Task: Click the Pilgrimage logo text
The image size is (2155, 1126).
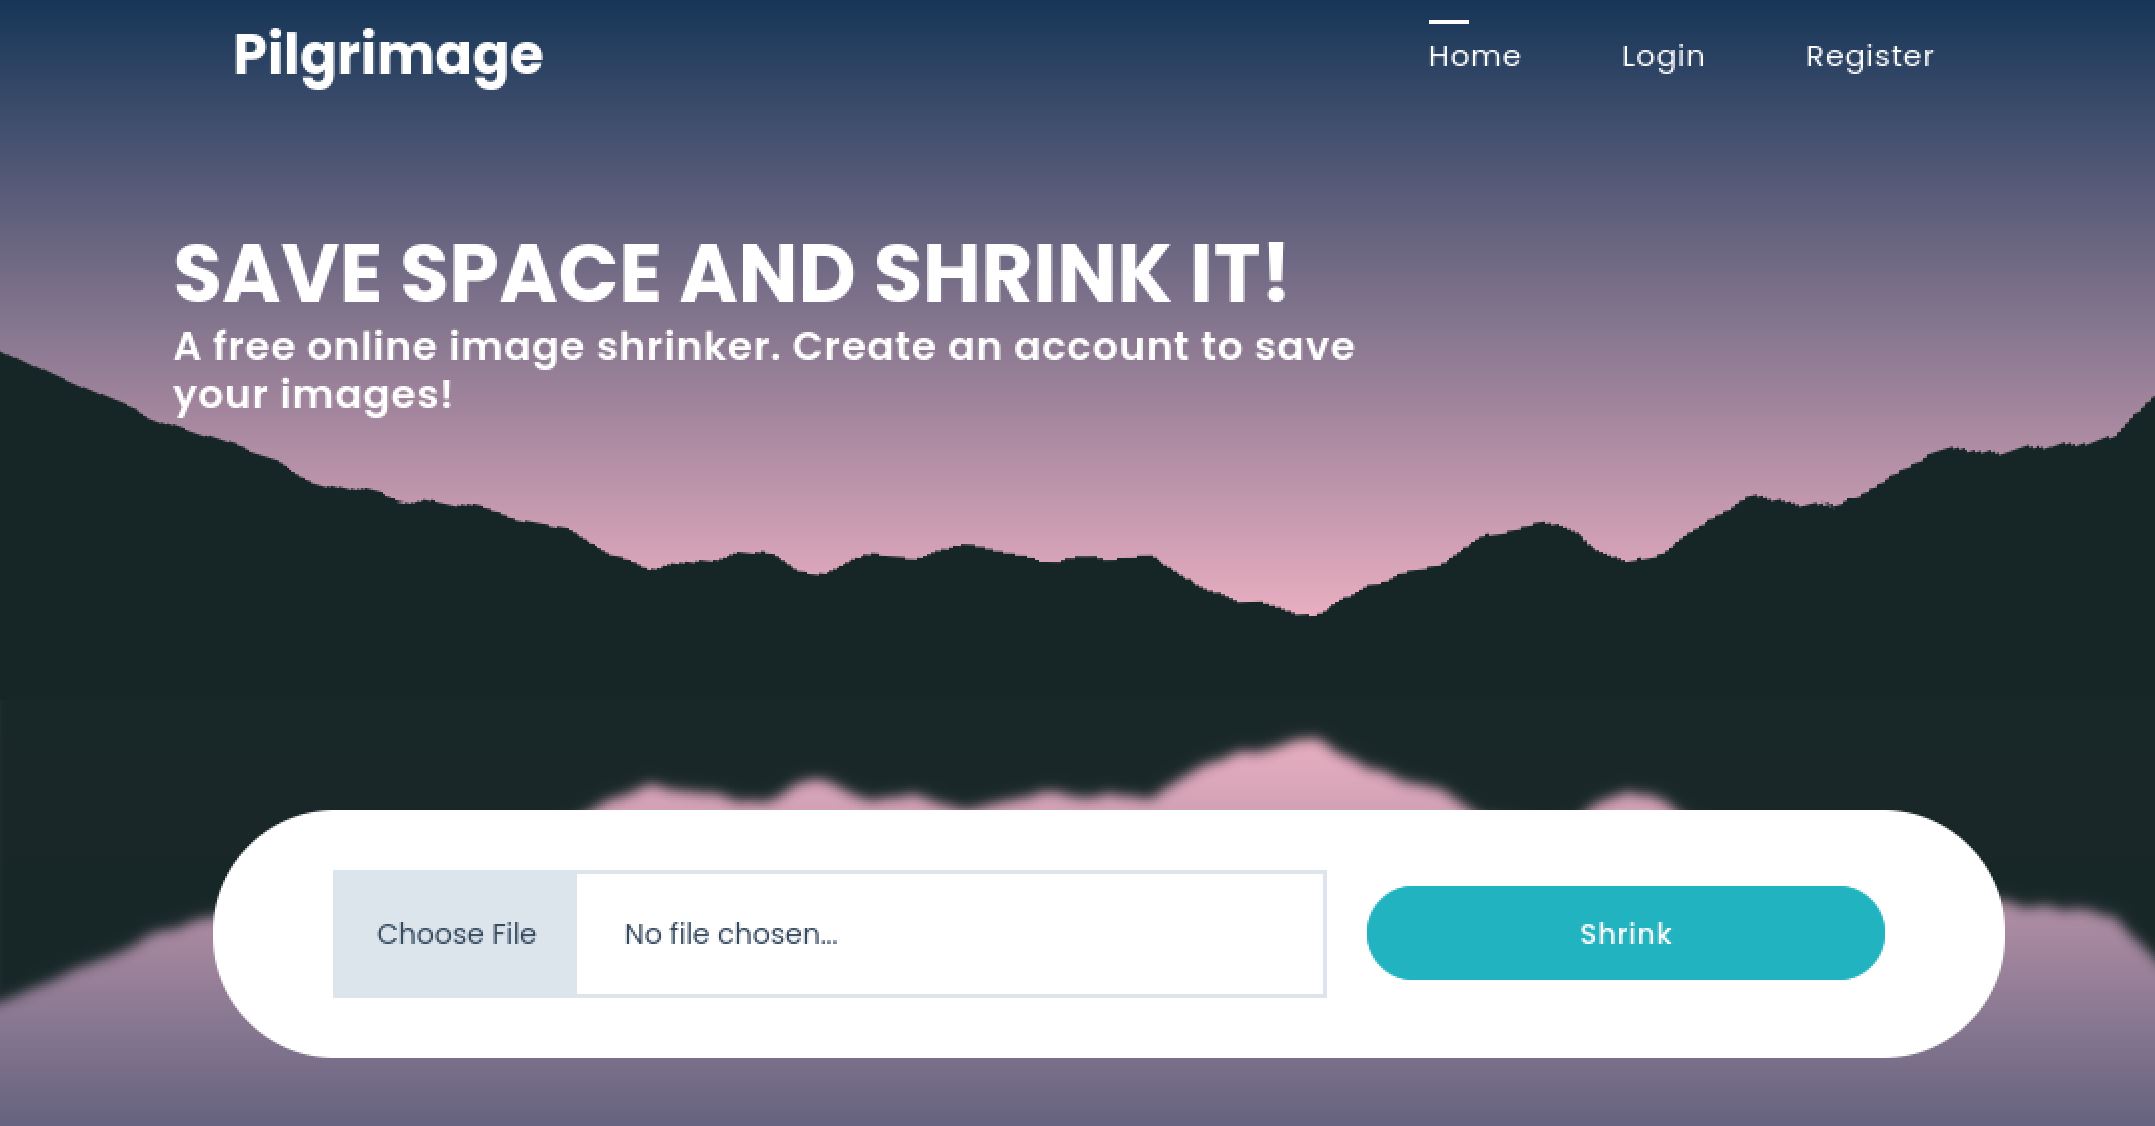Action: tap(388, 56)
